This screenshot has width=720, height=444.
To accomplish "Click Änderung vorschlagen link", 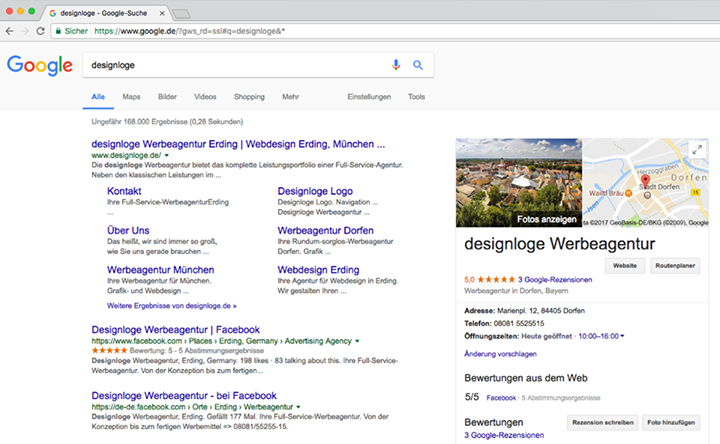I will [x=501, y=354].
